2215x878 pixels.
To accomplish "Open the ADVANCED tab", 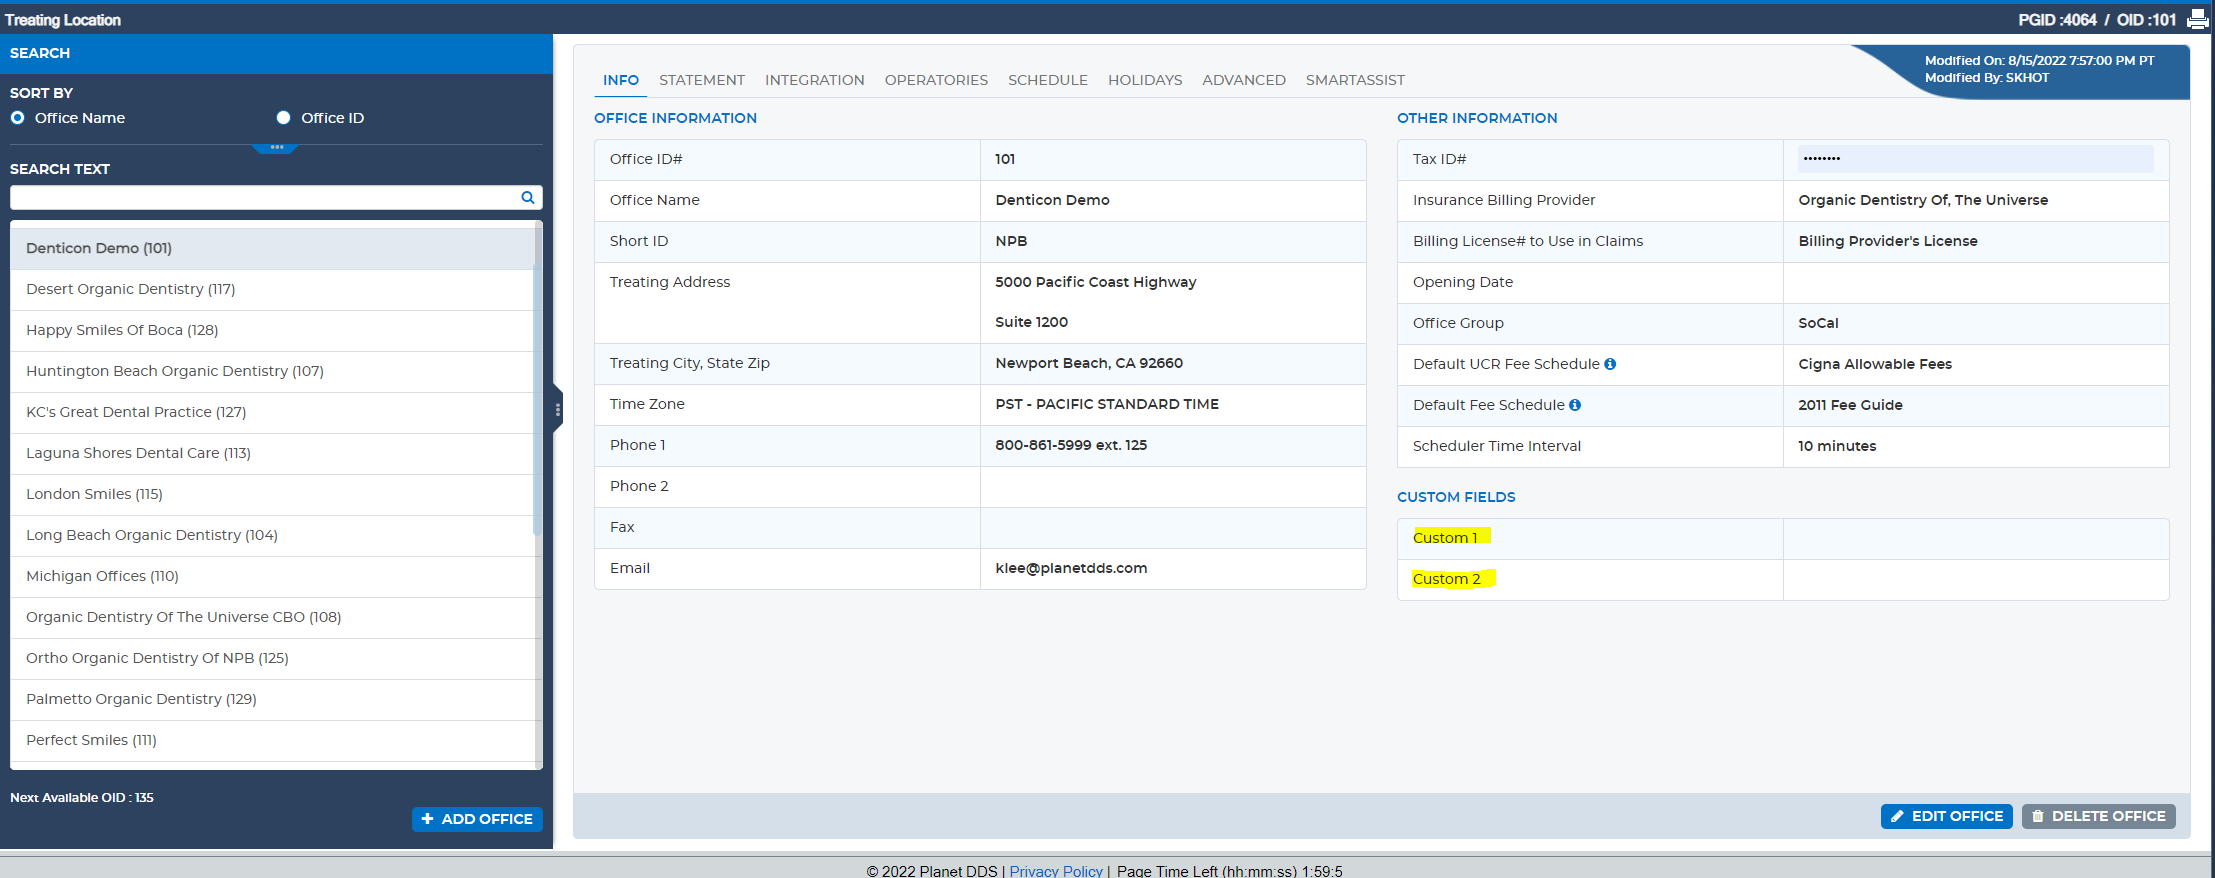I will [1244, 80].
